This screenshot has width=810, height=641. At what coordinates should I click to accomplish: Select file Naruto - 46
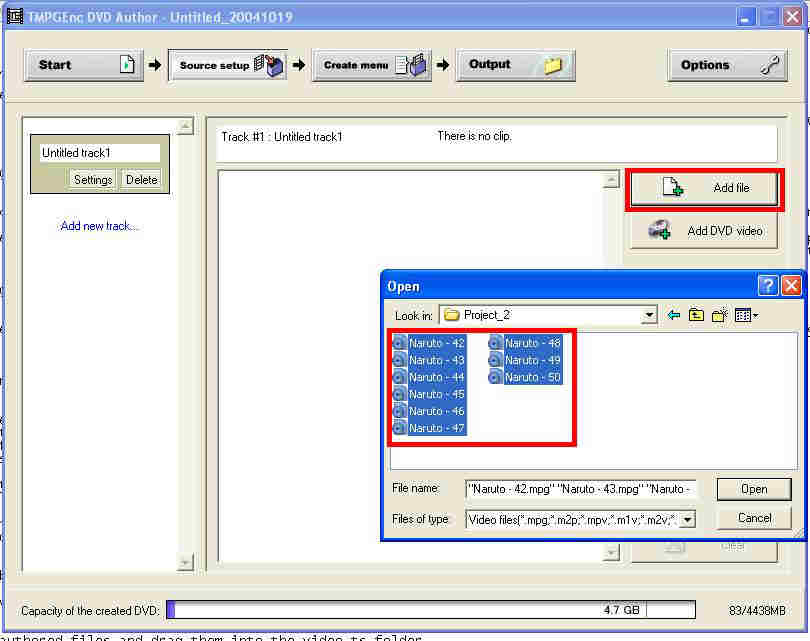click(437, 412)
